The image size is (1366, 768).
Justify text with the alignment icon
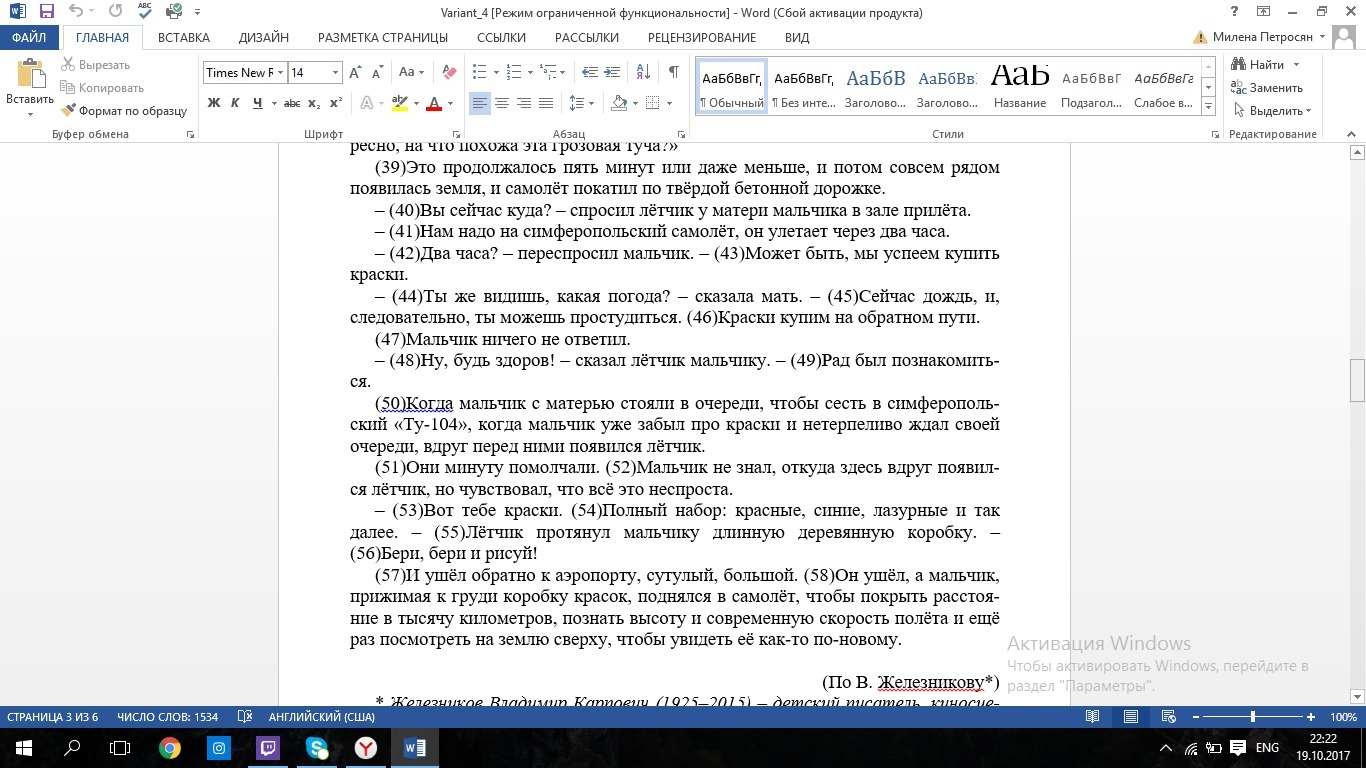pyautogui.click(x=546, y=103)
